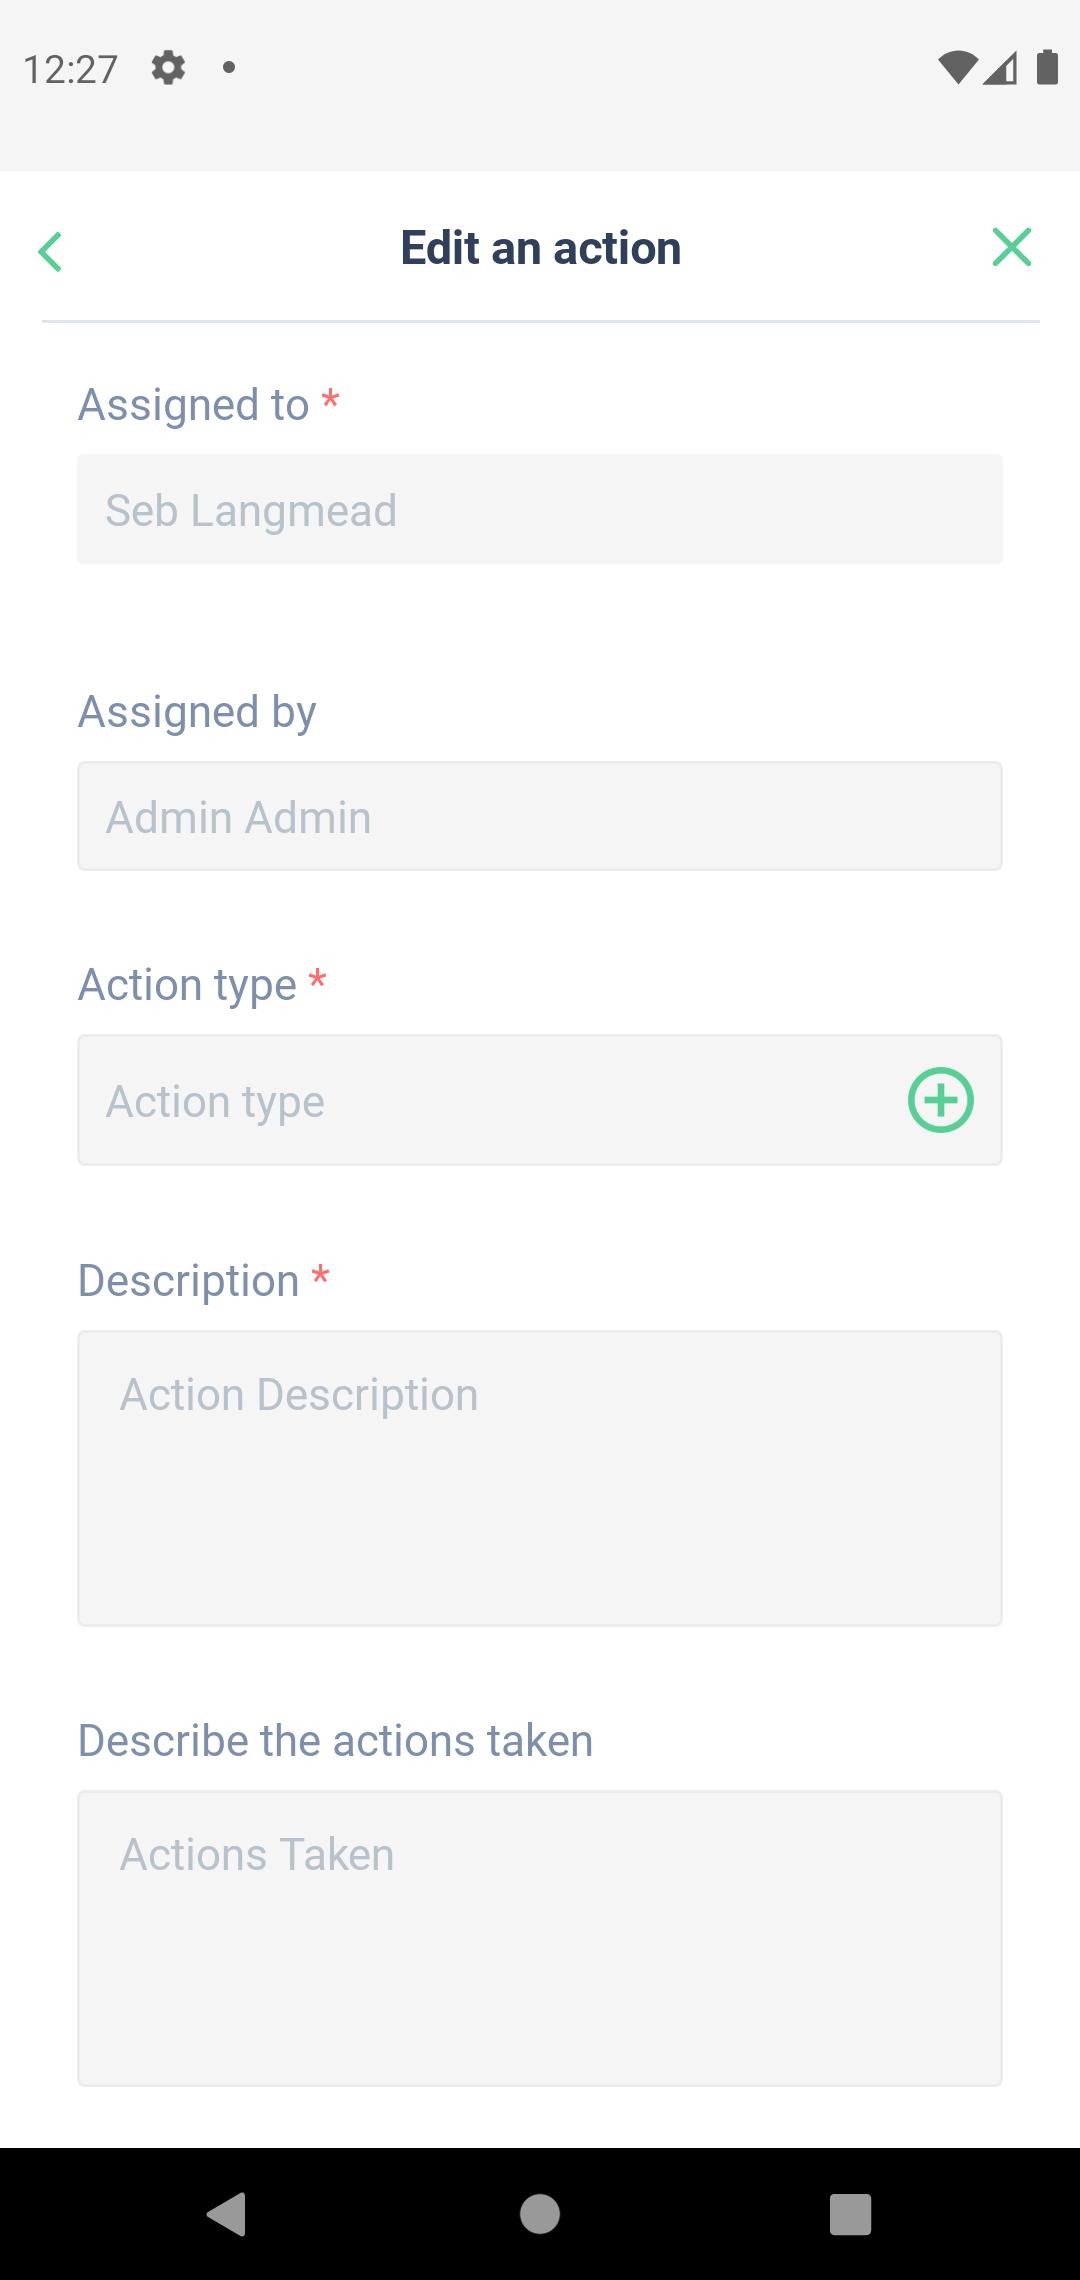Tap the Assigned to label
The image size is (1080, 2280).
click(194, 405)
